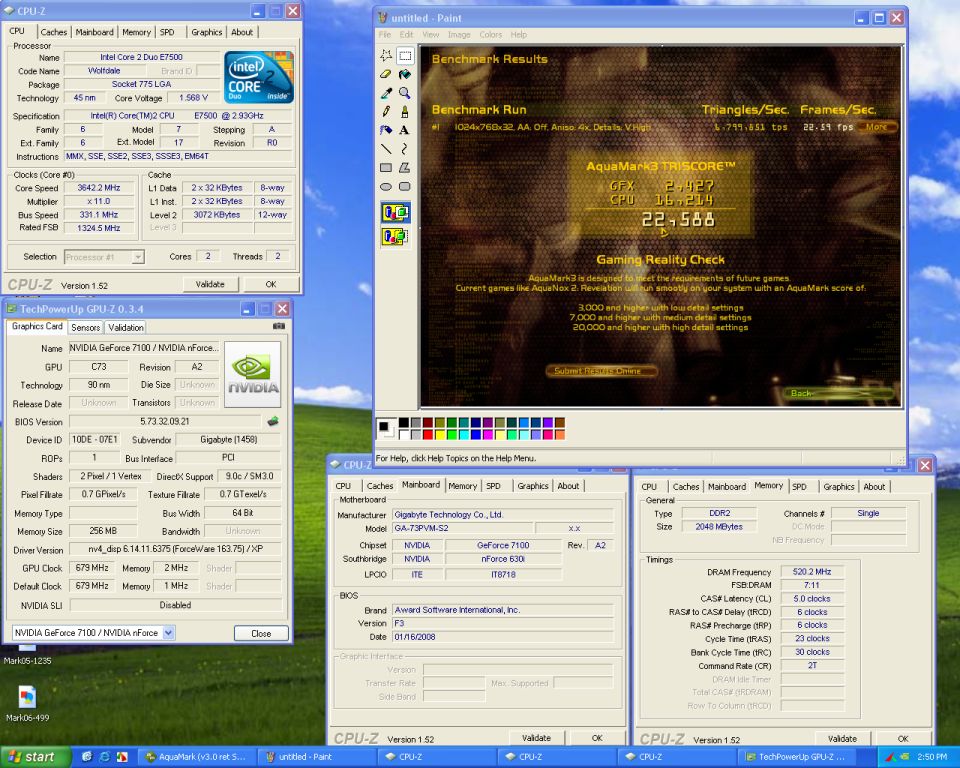The image size is (960, 768).
Task: Pick the Rectangle shape tool
Action: coord(386,168)
